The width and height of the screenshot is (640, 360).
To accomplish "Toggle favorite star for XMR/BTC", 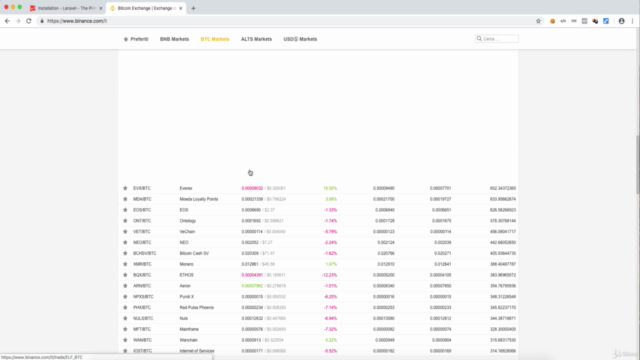I will tap(125, 264).
